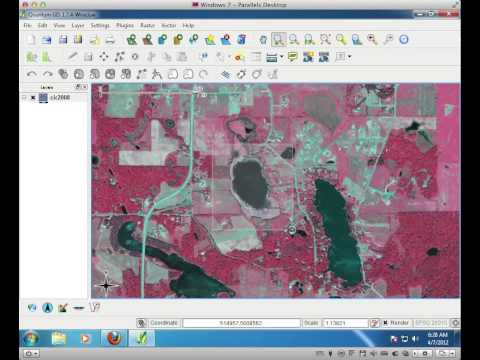Click the Quantum GIS taskbar button
480x360 pixels.
coord(142,338)
